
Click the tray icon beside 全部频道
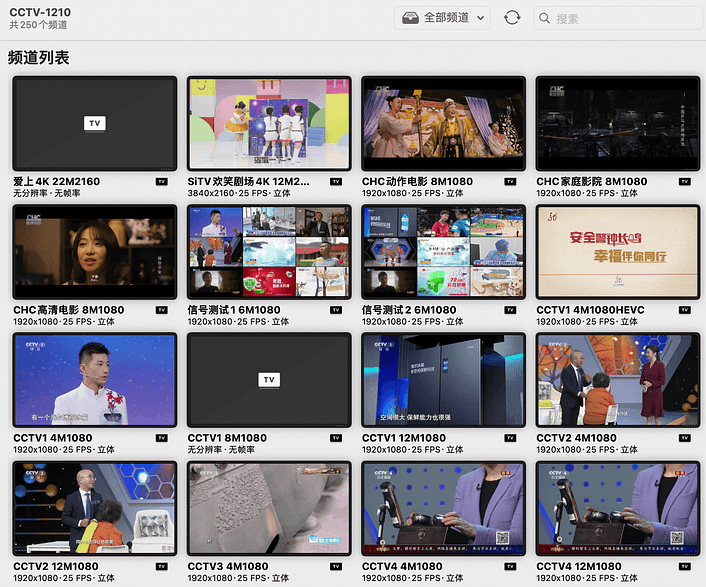(x=410, y=18)
